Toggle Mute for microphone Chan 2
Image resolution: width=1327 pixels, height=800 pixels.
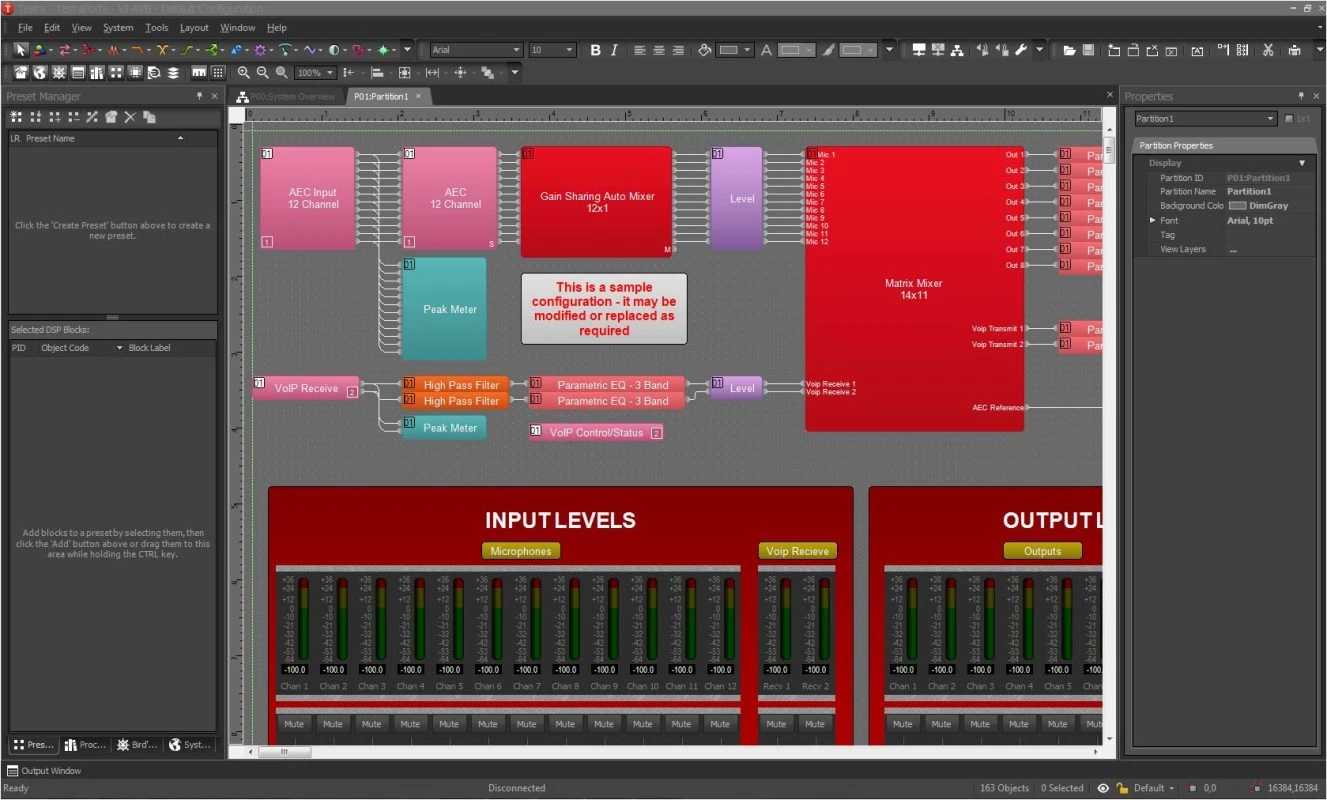[333, 724]
